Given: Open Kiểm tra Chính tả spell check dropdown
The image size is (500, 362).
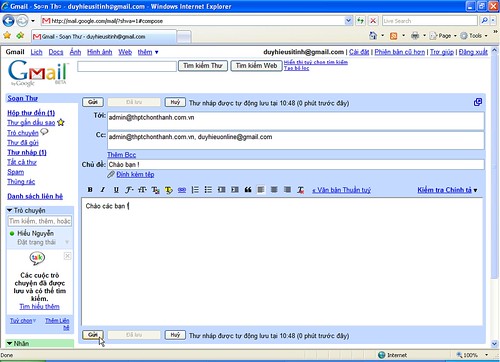Looking at the screenshot, I should coord(447,190).
